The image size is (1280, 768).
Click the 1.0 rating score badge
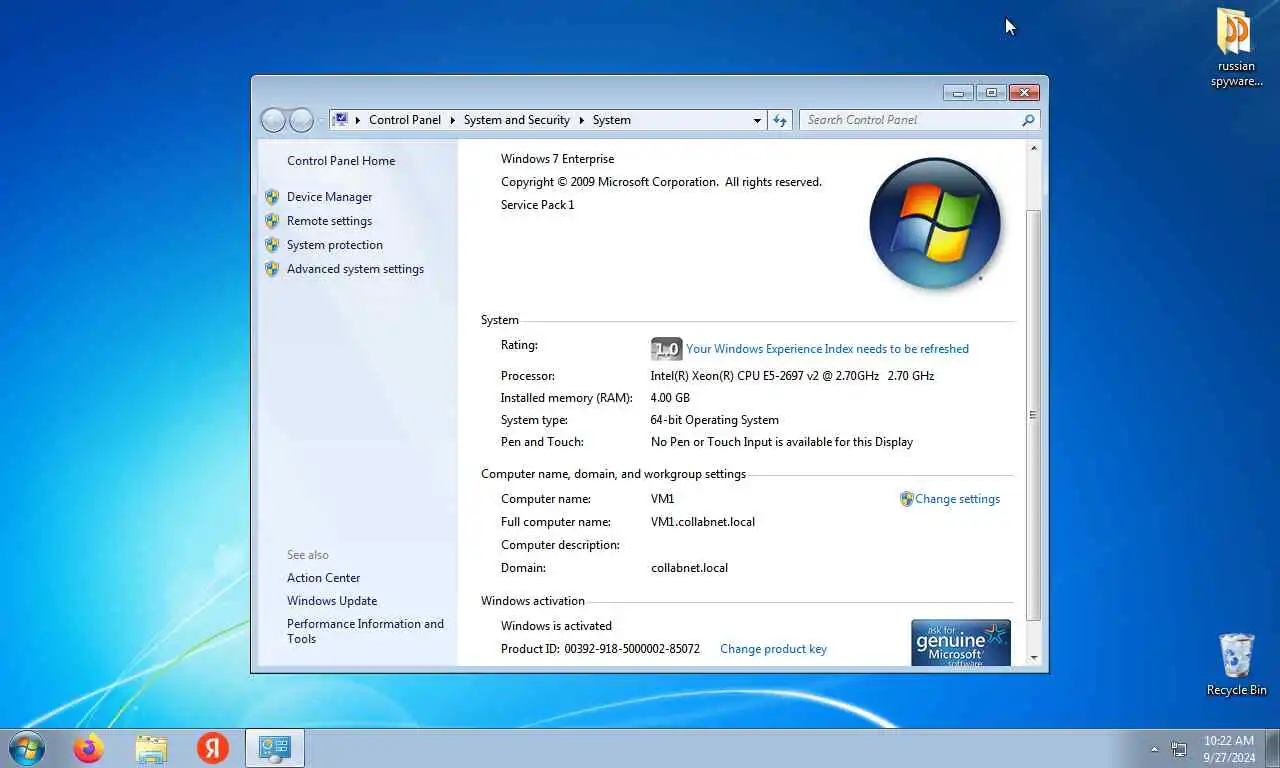point(666,349)
